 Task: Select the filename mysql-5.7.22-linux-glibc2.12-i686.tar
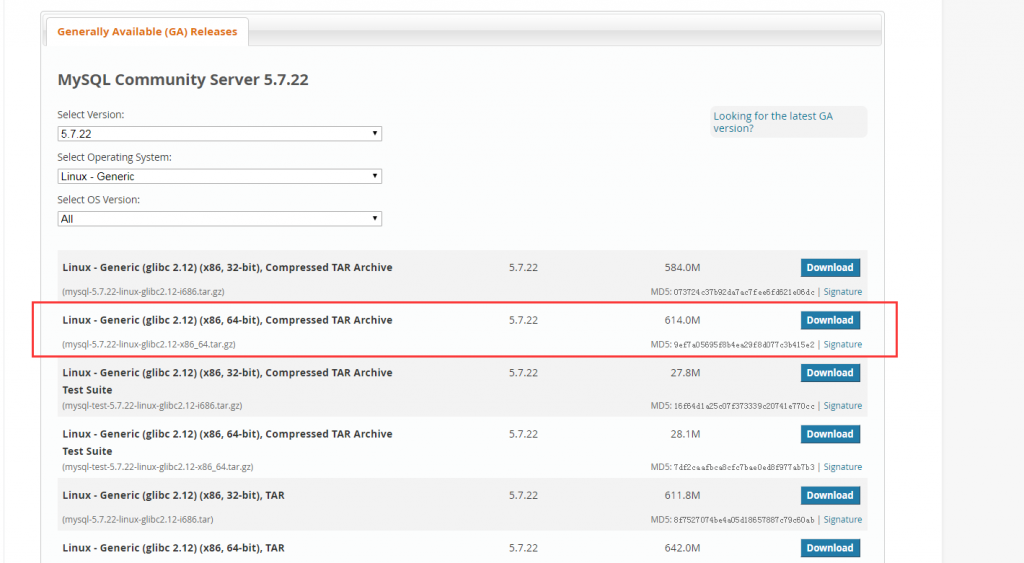[138, 520]
